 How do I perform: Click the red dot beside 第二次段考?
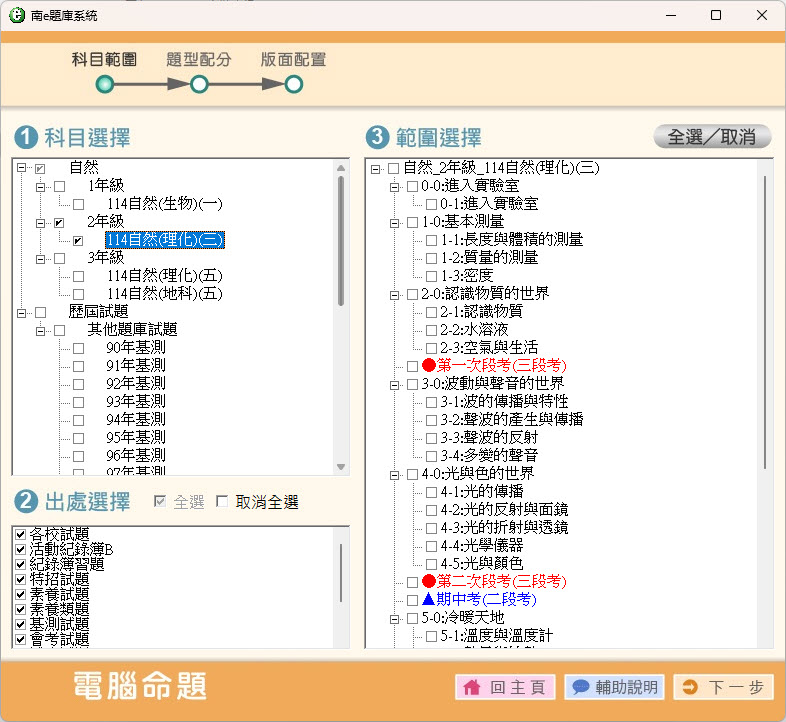429,581
